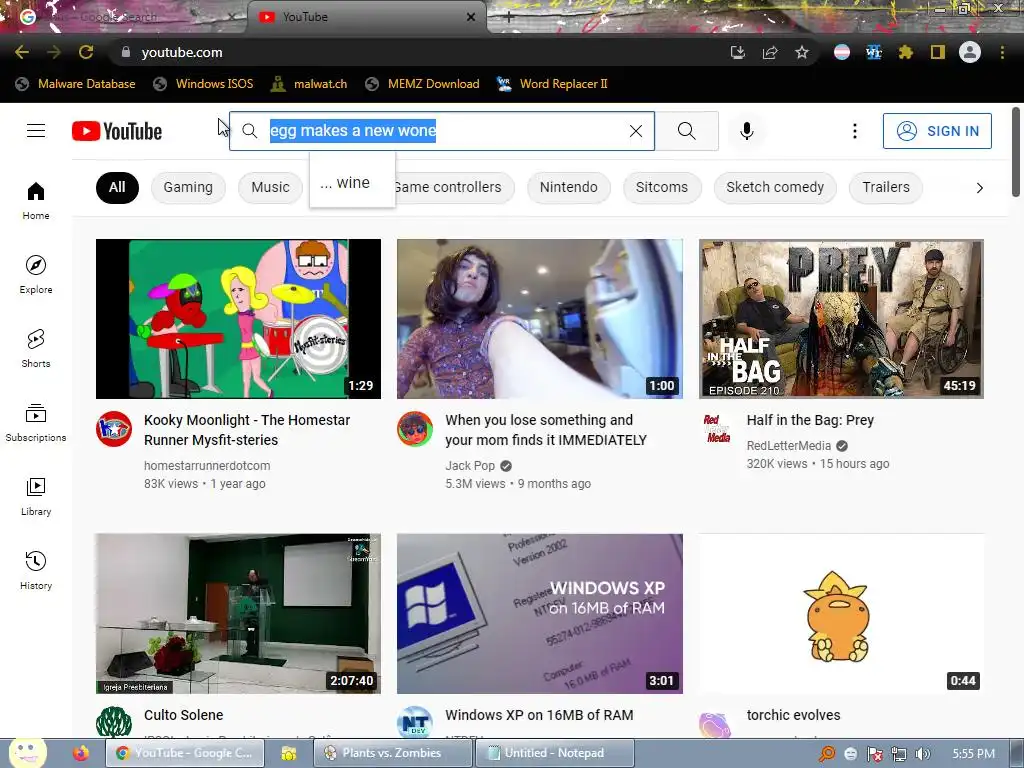Open Explore in the sidebar

[36, 274]
